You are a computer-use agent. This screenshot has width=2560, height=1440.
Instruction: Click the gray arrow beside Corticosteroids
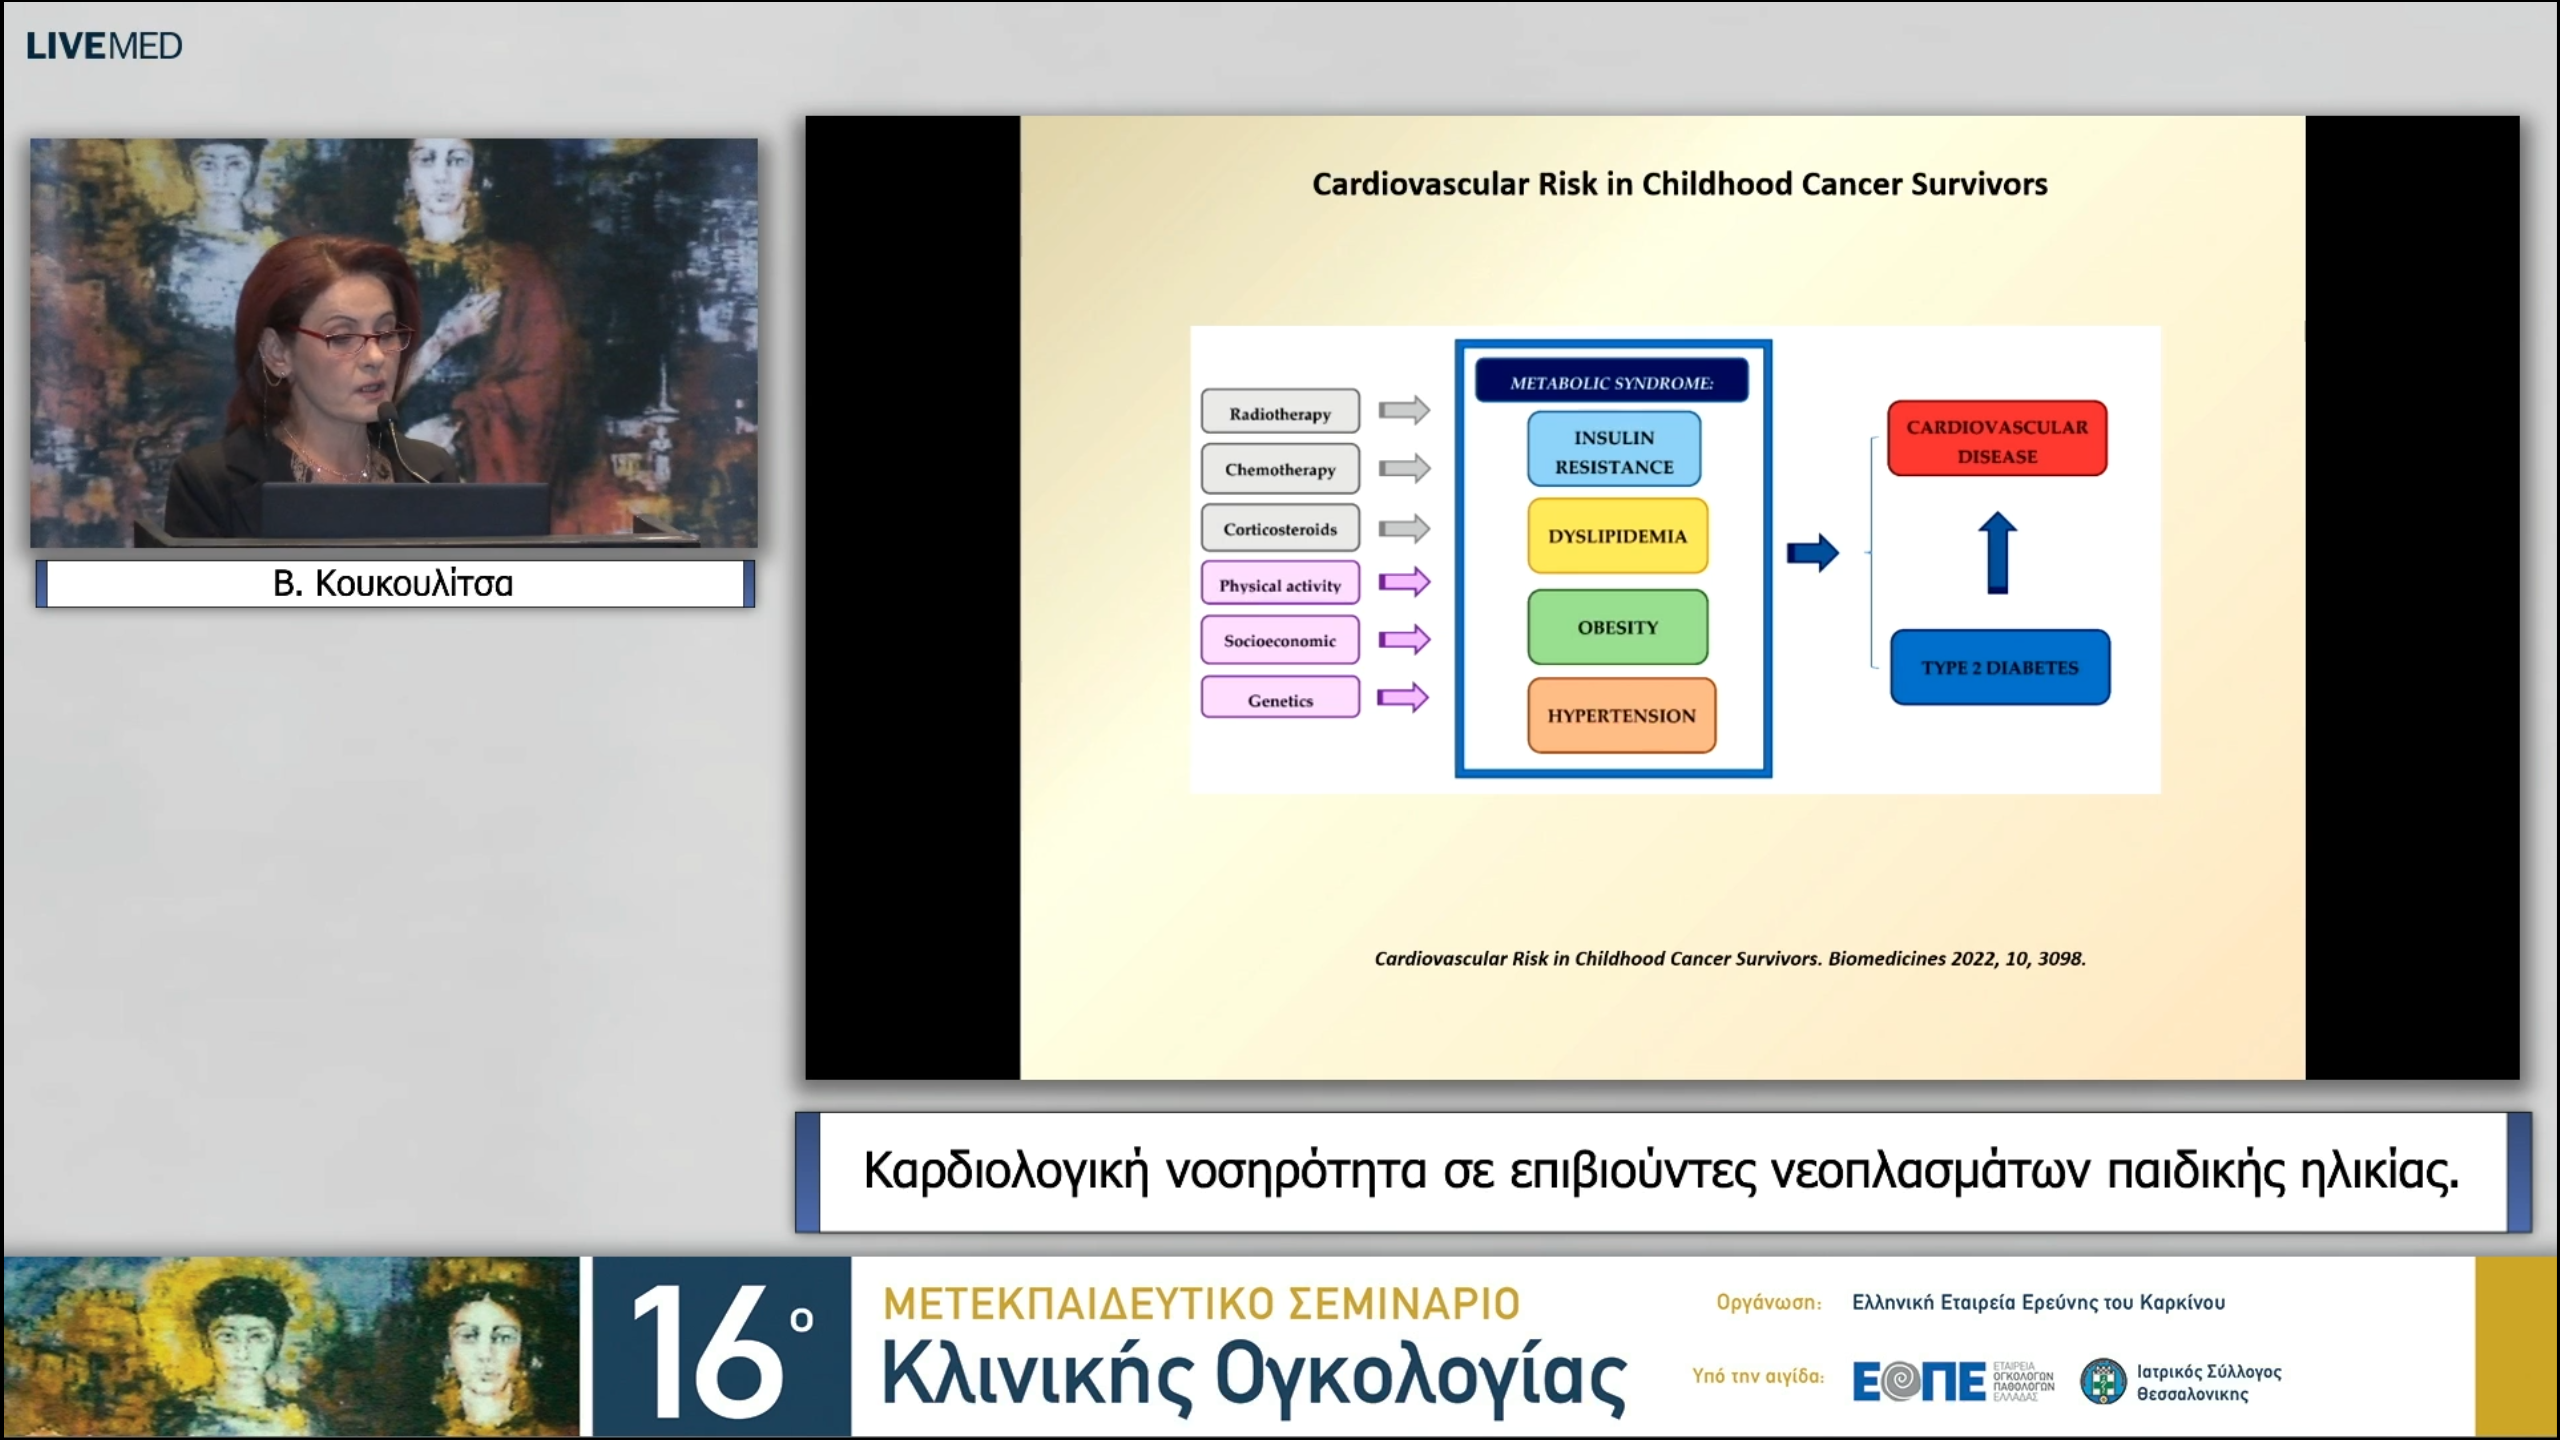(1404, 528)
